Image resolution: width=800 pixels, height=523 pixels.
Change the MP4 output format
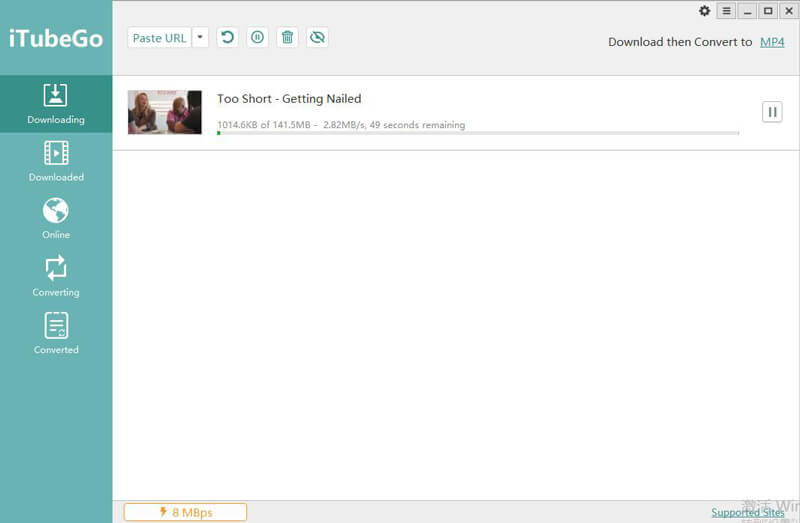772,42
